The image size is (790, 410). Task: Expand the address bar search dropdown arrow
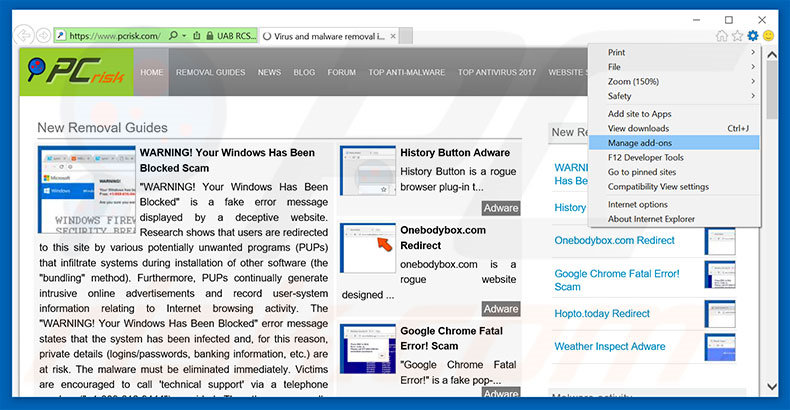pyautogui.click(x=184, y=36)
